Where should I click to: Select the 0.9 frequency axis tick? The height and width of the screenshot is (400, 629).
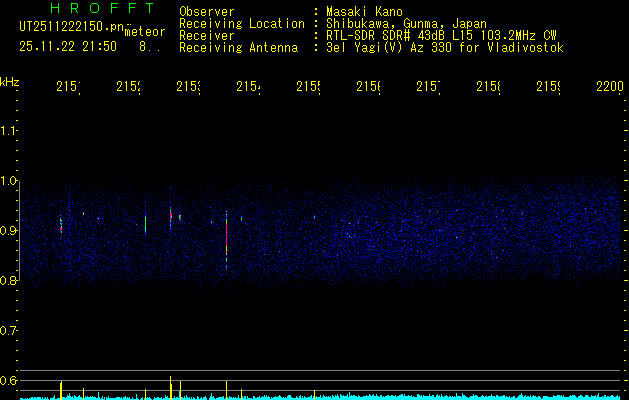click(9, 231)
